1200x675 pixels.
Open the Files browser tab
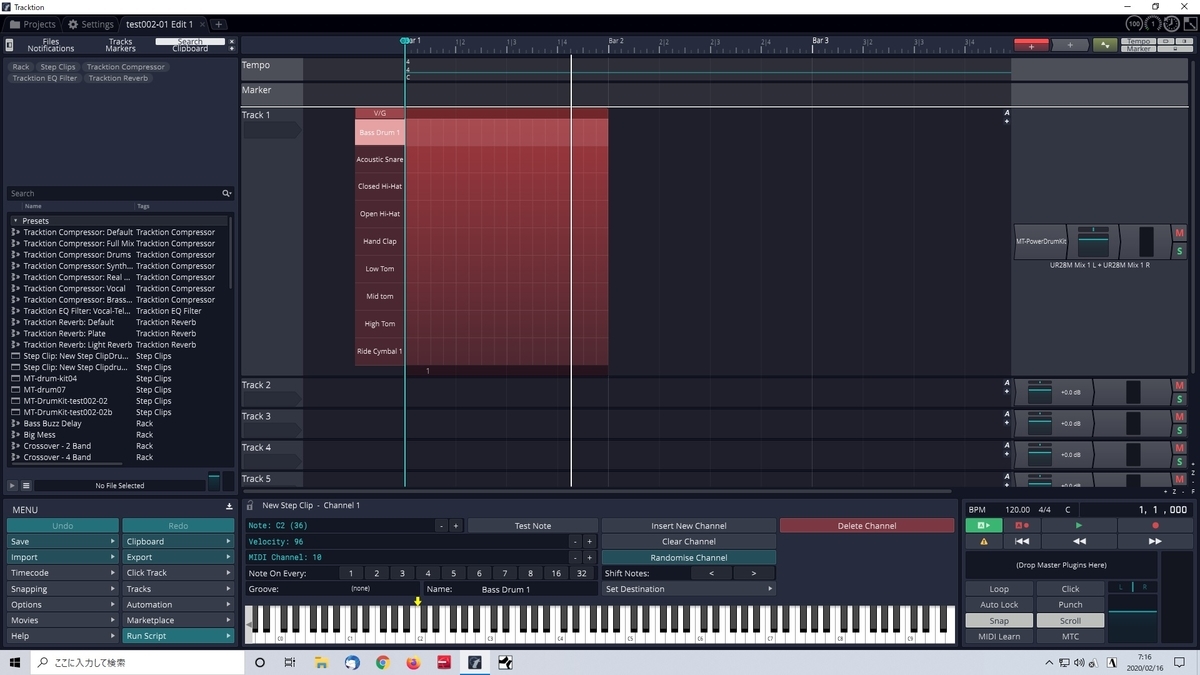click(50, 42)
